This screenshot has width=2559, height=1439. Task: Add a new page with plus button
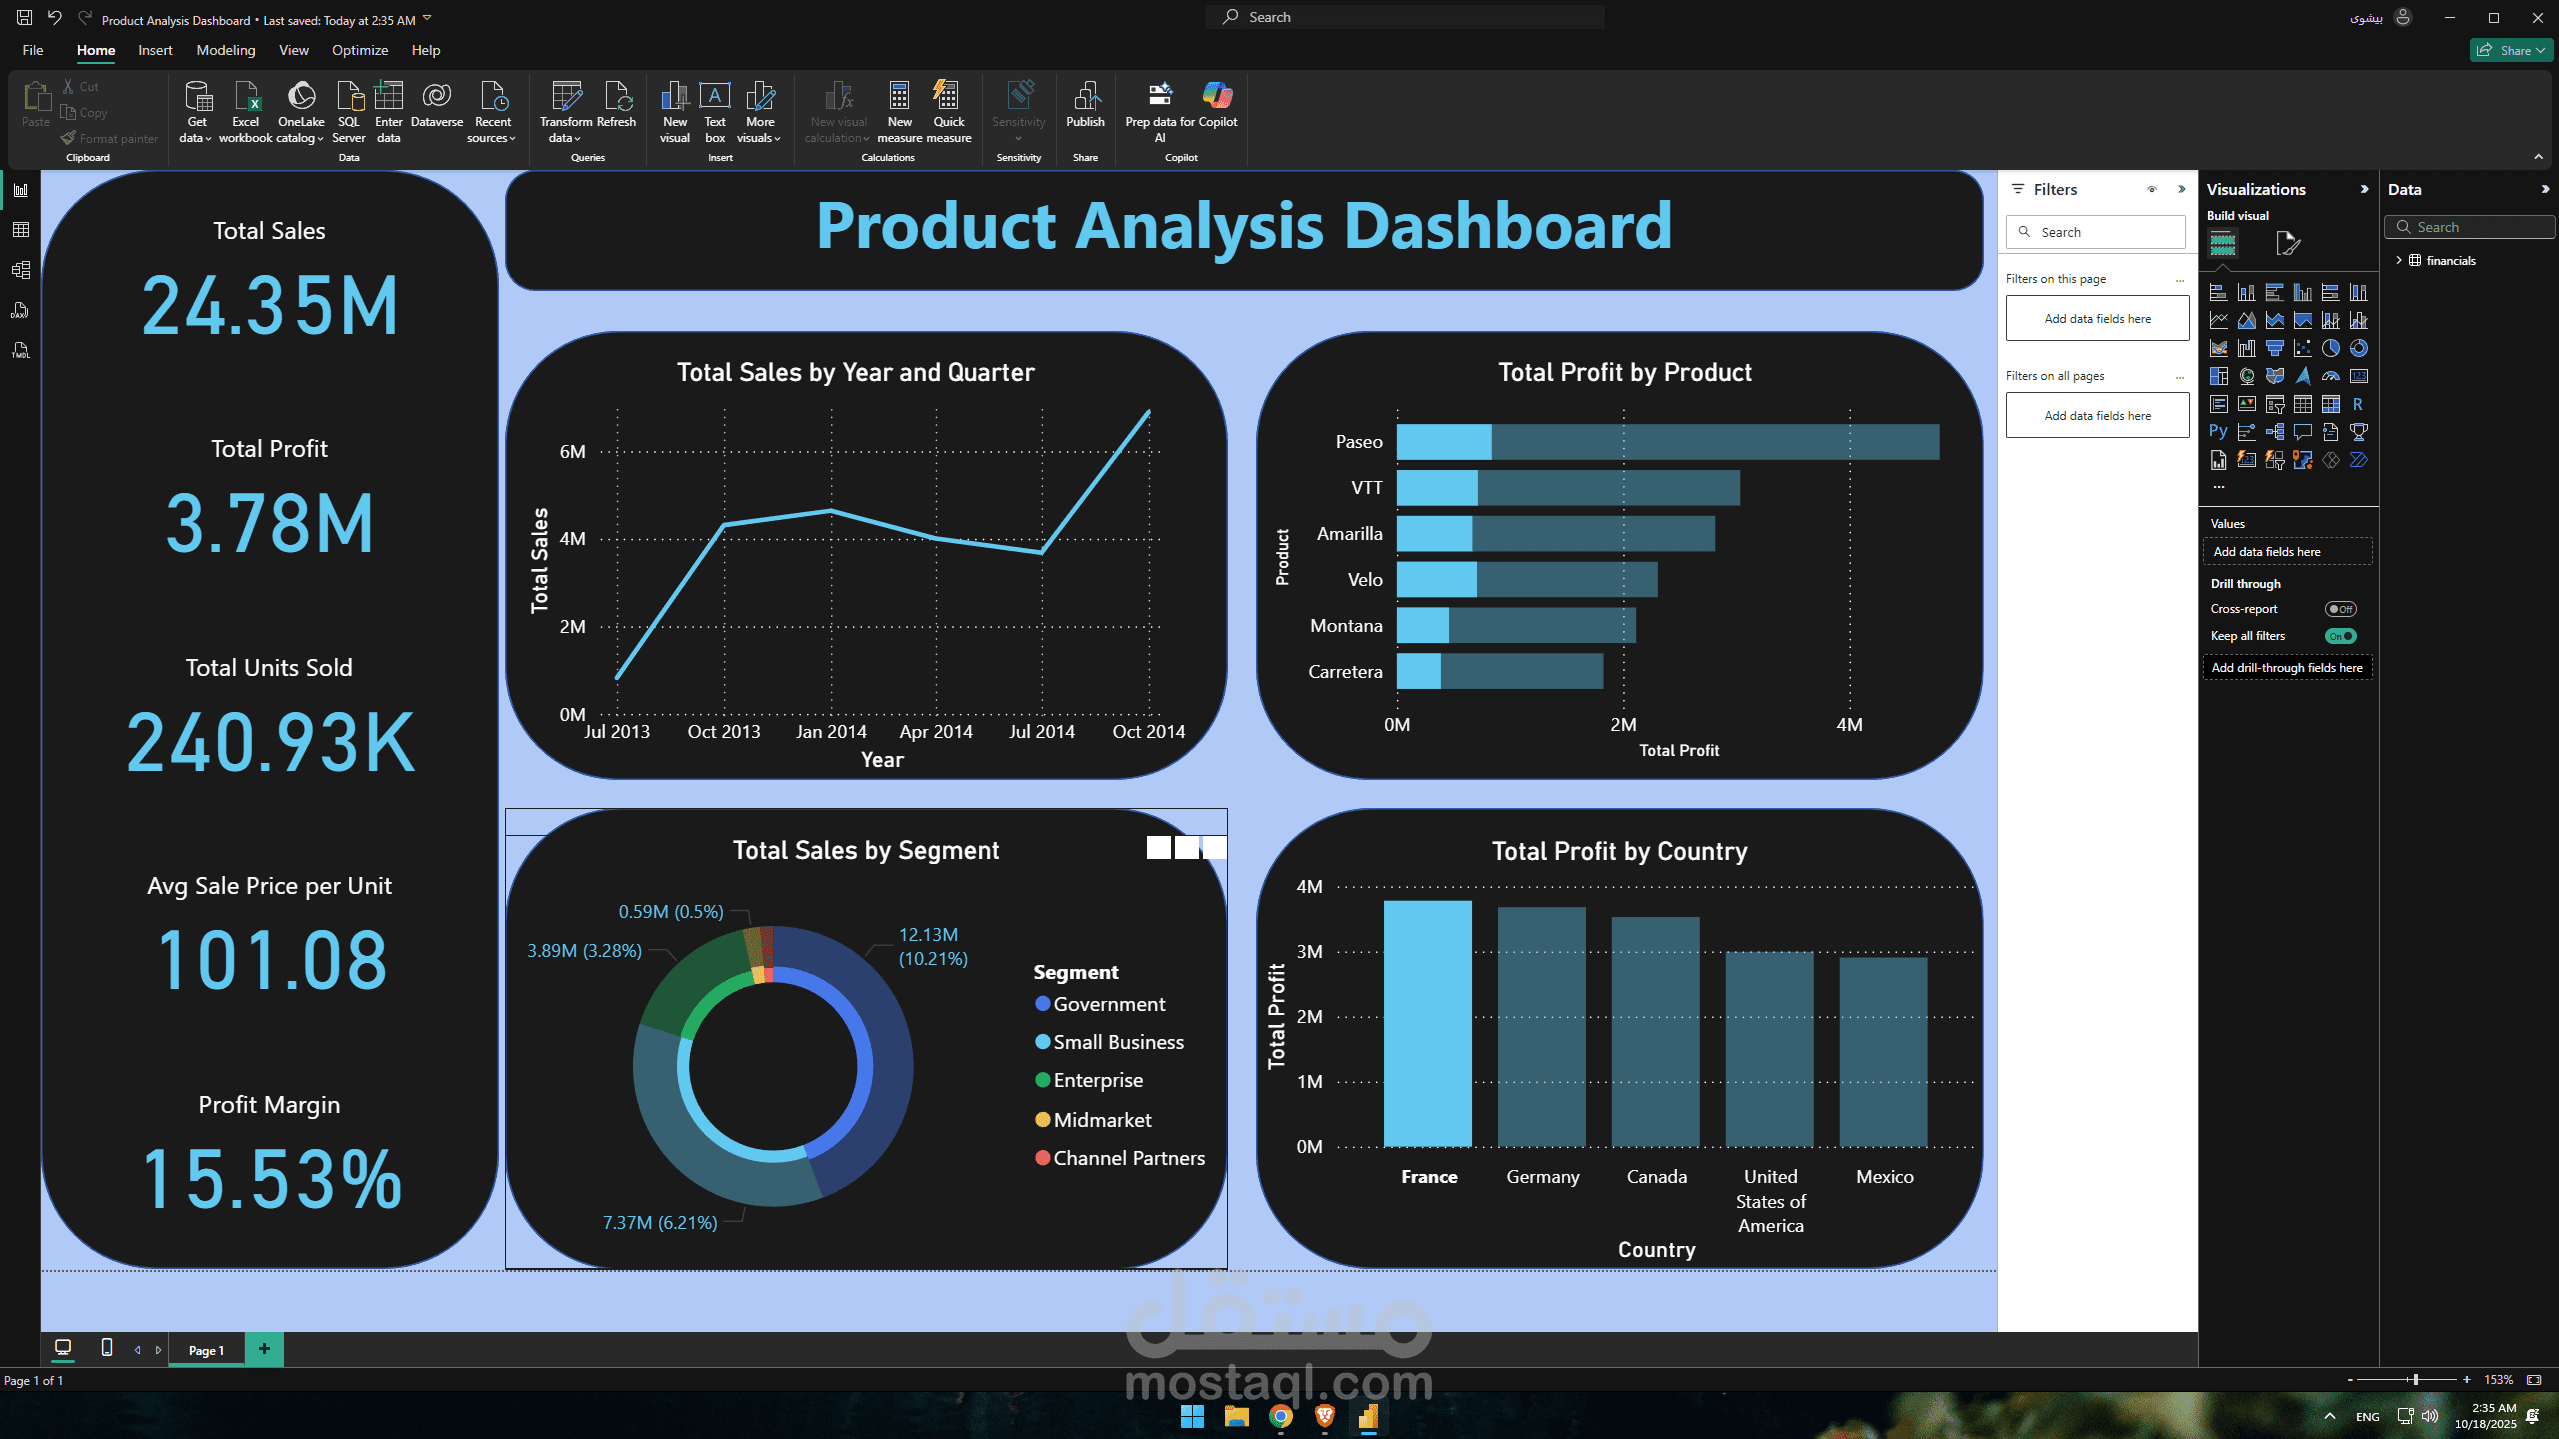pos(264,1348)
